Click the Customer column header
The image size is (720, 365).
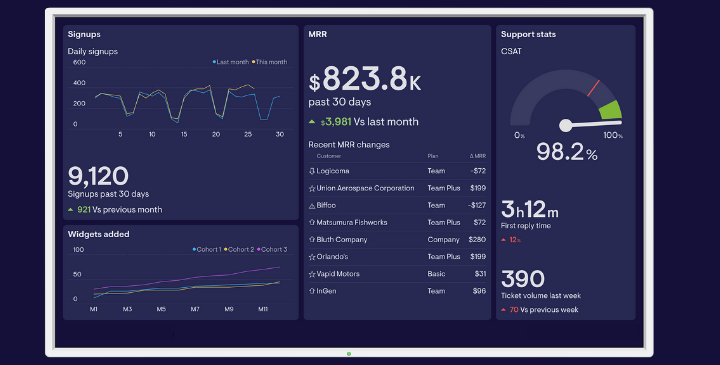click(329, 156)
